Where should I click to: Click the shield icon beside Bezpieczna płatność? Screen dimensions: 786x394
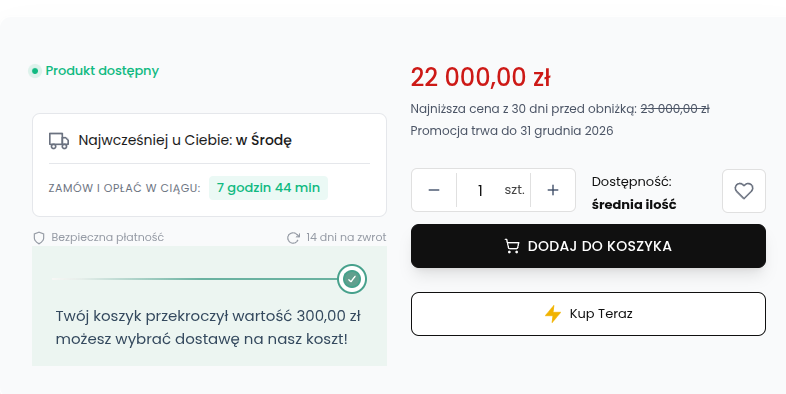[39, 238]
